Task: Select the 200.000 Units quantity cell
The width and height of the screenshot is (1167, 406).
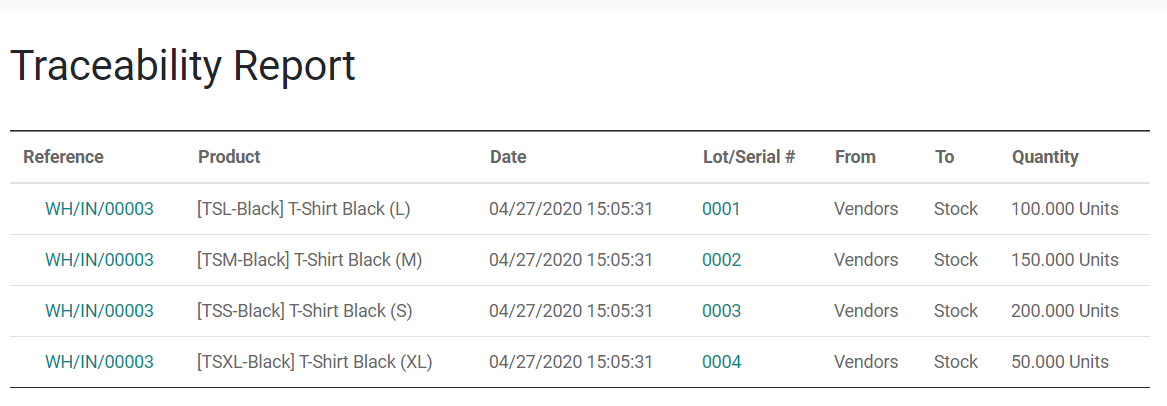Action: point(1064,311)
